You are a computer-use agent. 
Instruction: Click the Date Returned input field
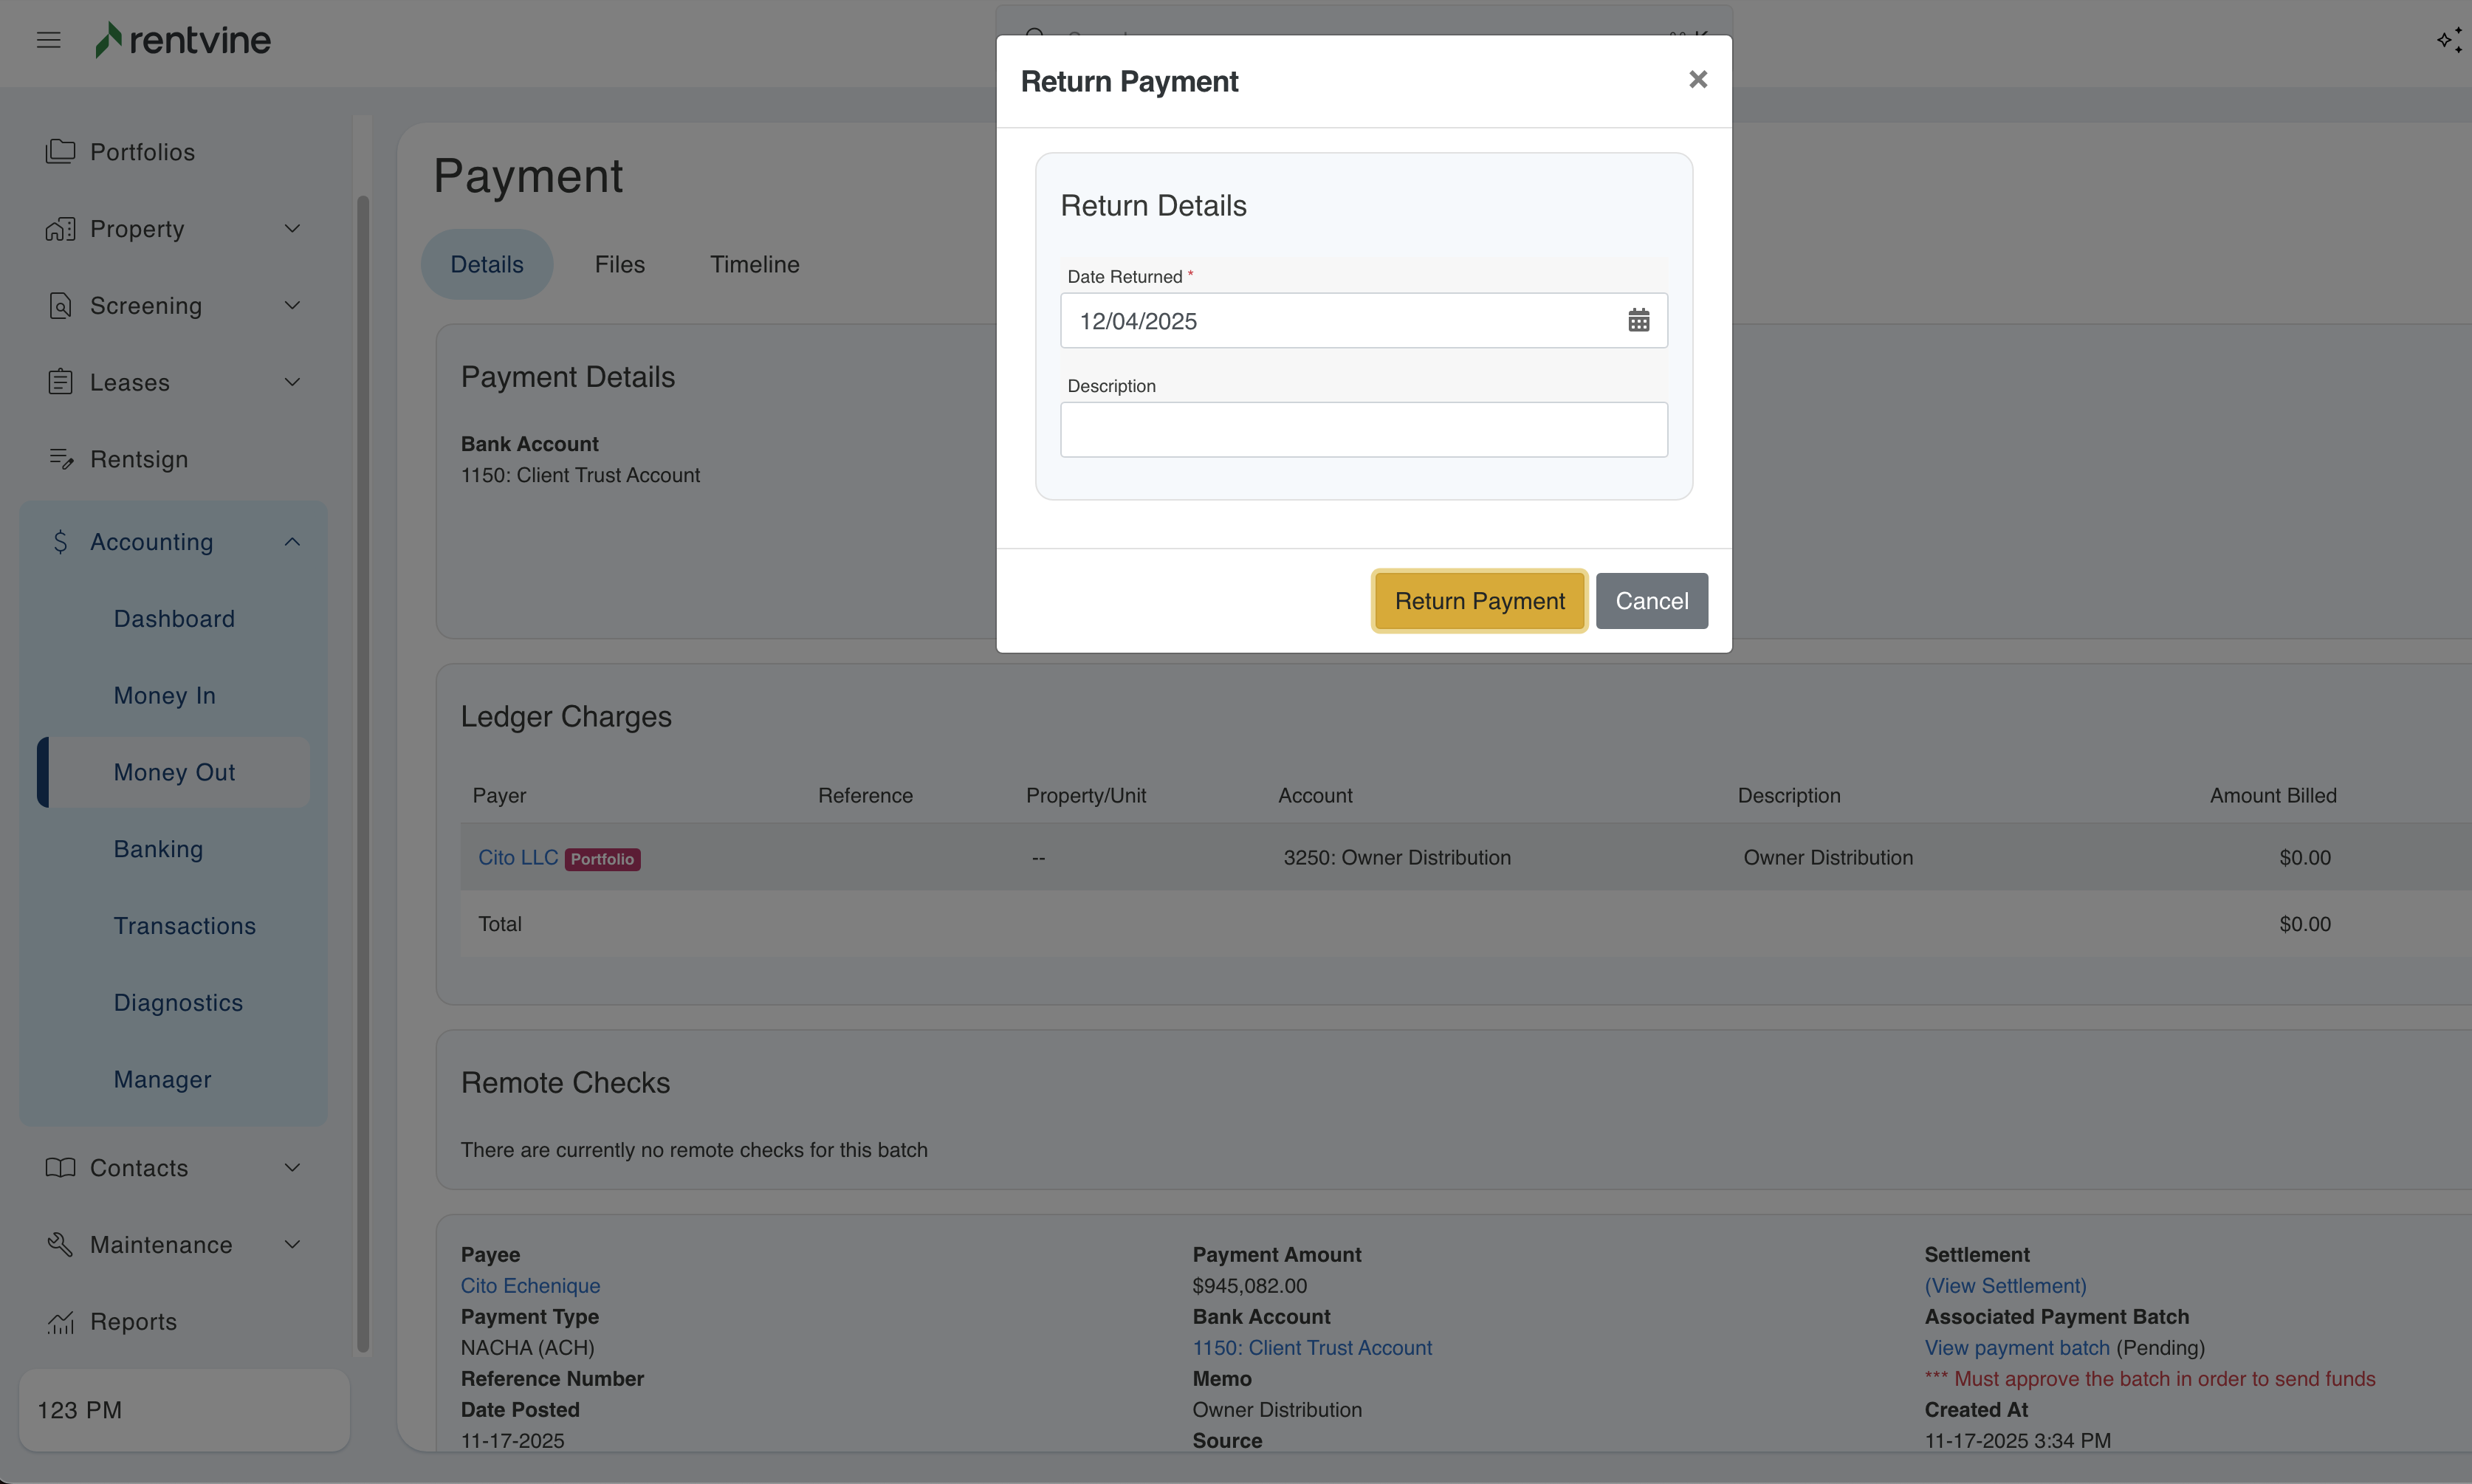point(1340,321)
